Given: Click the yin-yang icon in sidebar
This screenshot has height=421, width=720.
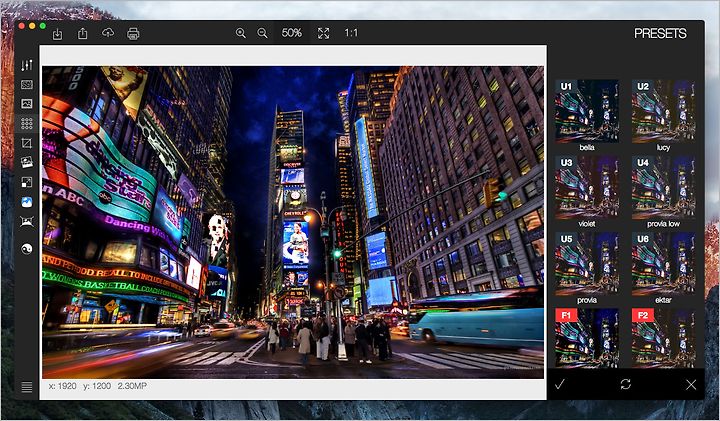Looking at the screenshot, I should click(x=27, y=249).
